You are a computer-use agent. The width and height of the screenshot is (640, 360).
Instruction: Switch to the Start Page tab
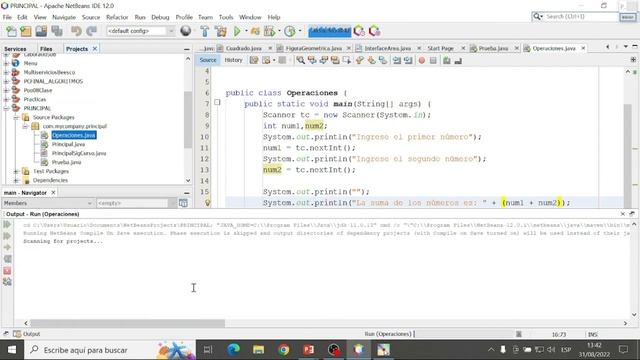(440, 48)
